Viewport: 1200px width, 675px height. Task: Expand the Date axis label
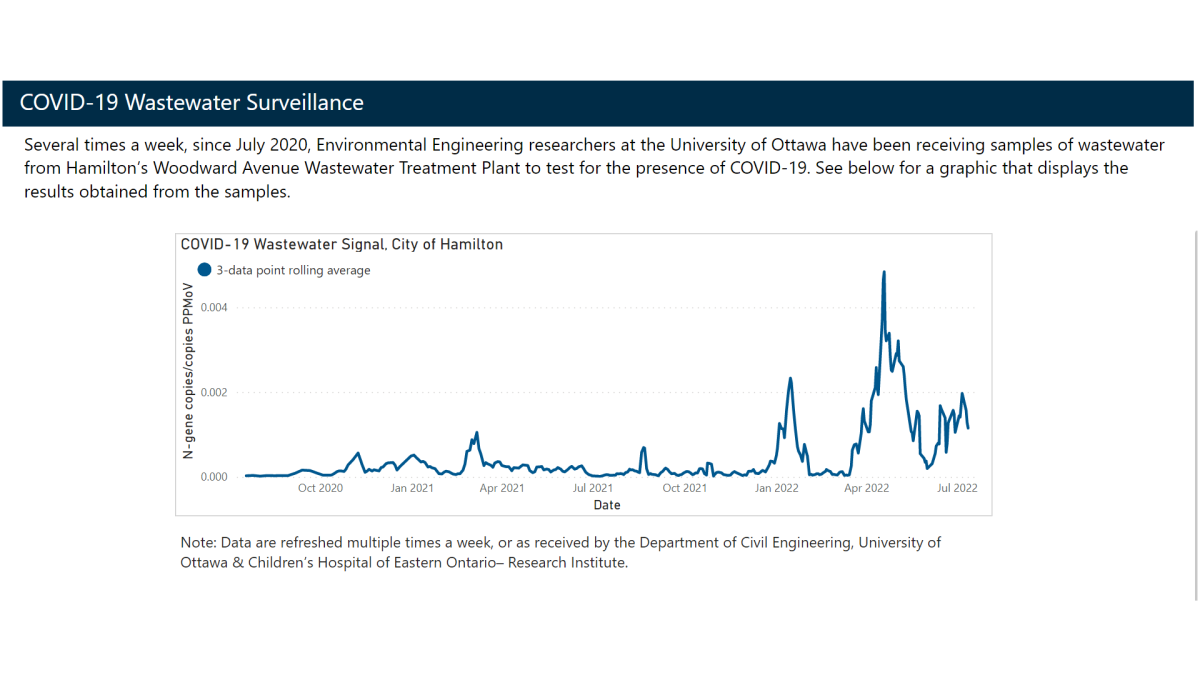coord(606,505)
